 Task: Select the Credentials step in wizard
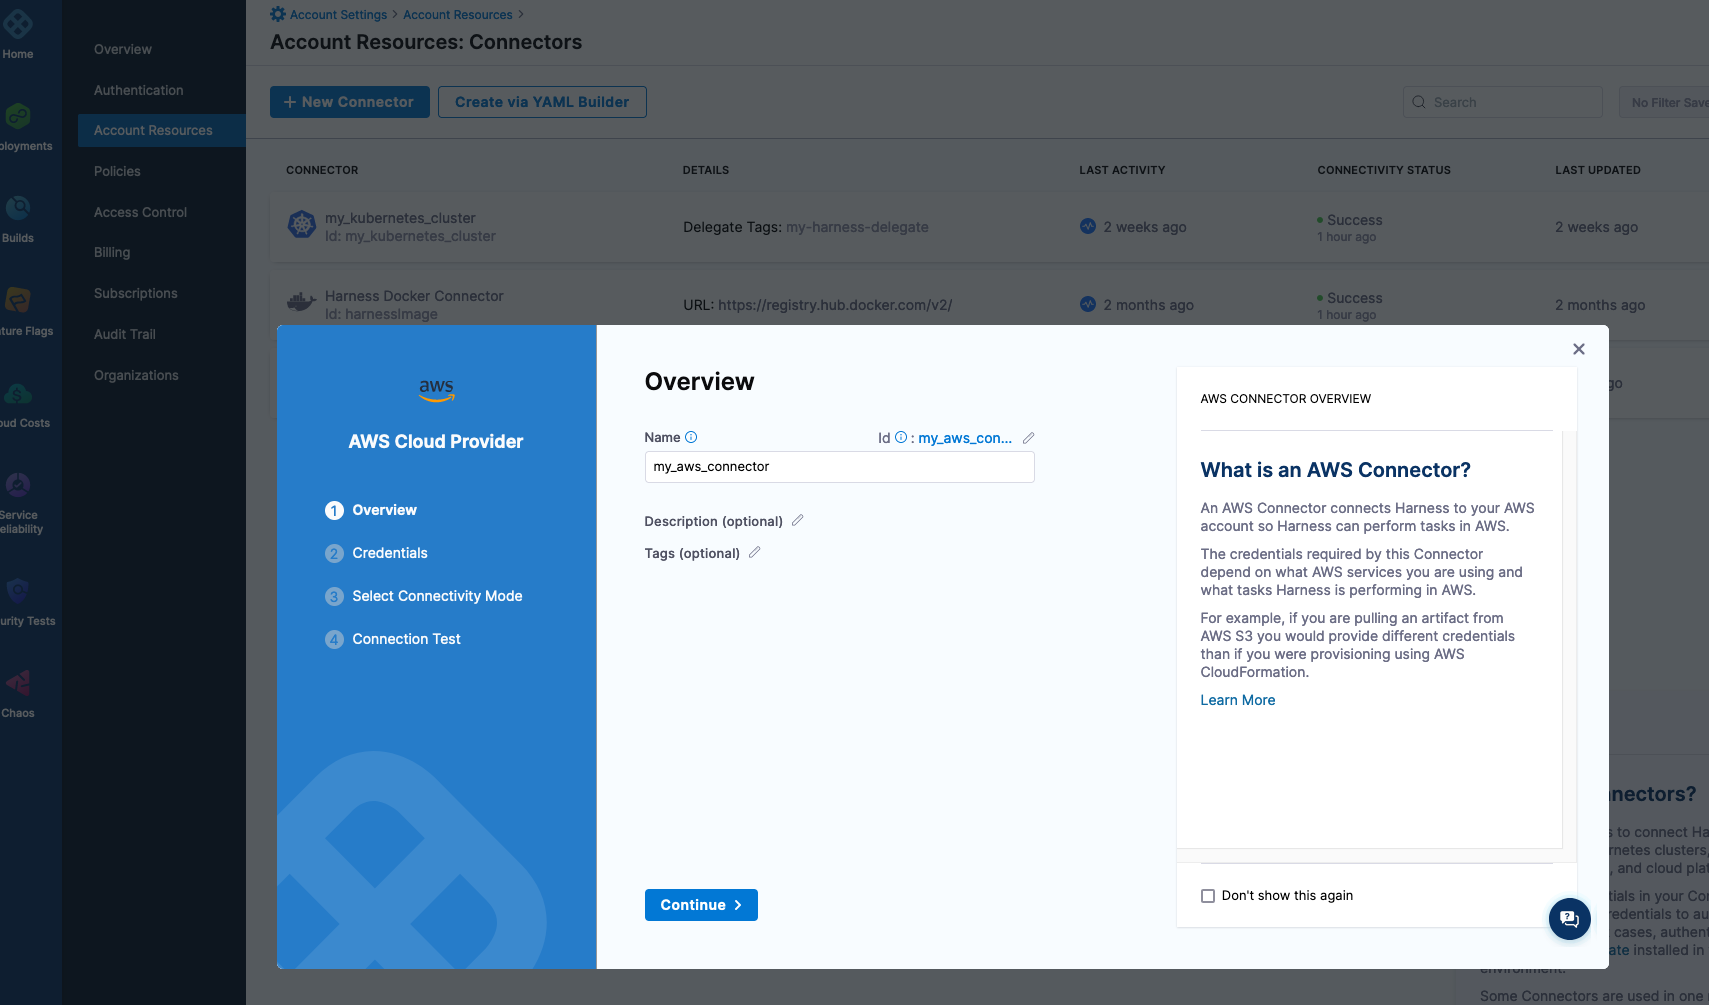(x=389, y=553)
